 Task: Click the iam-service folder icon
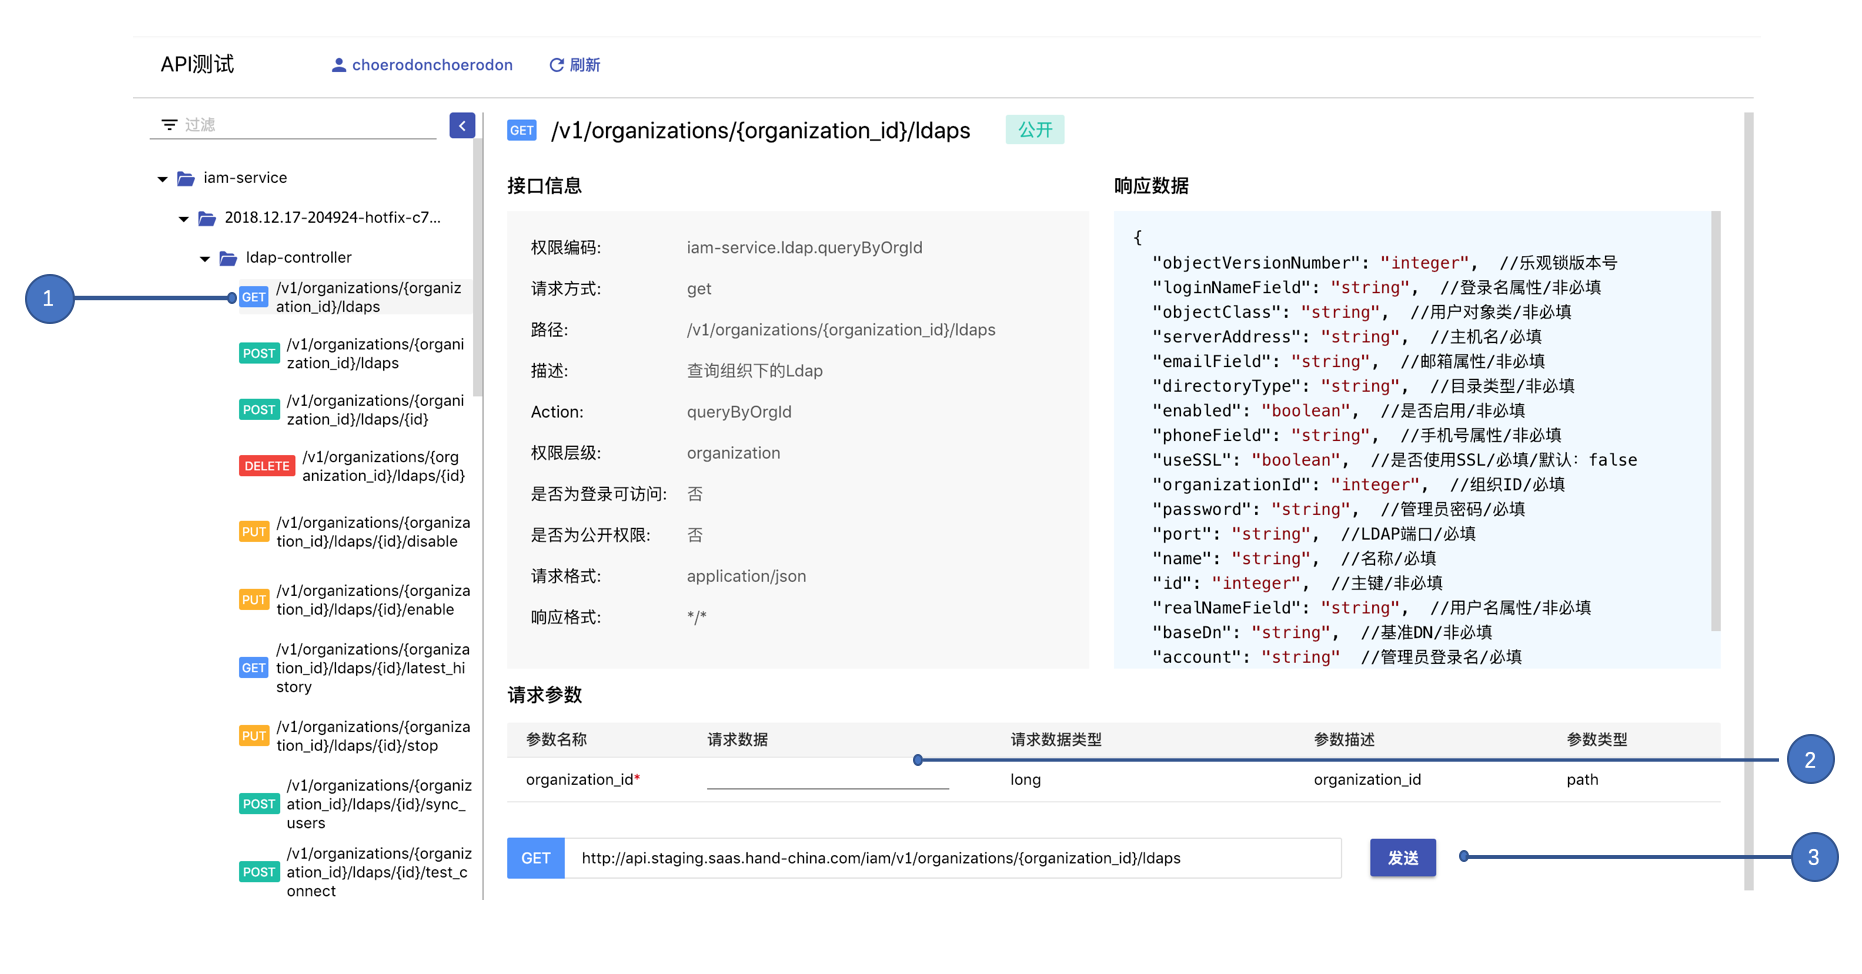[x=186, y=178]
